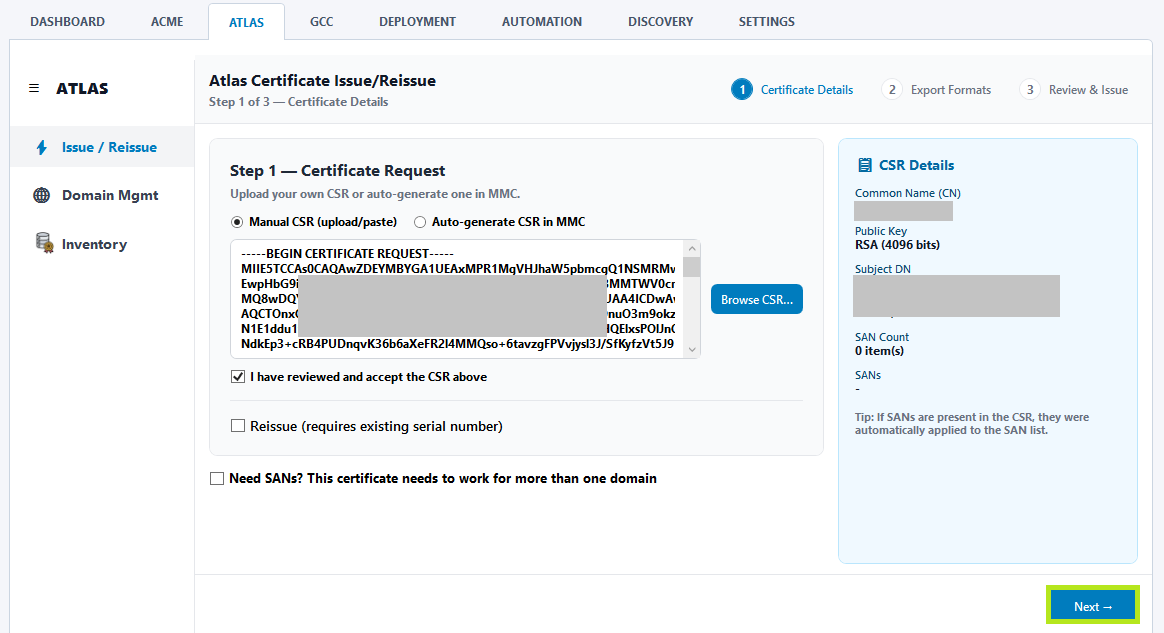This screenshot has width=1164, height=633.
Task: Click the SAN Count label
Action: [x=882, y=337]
